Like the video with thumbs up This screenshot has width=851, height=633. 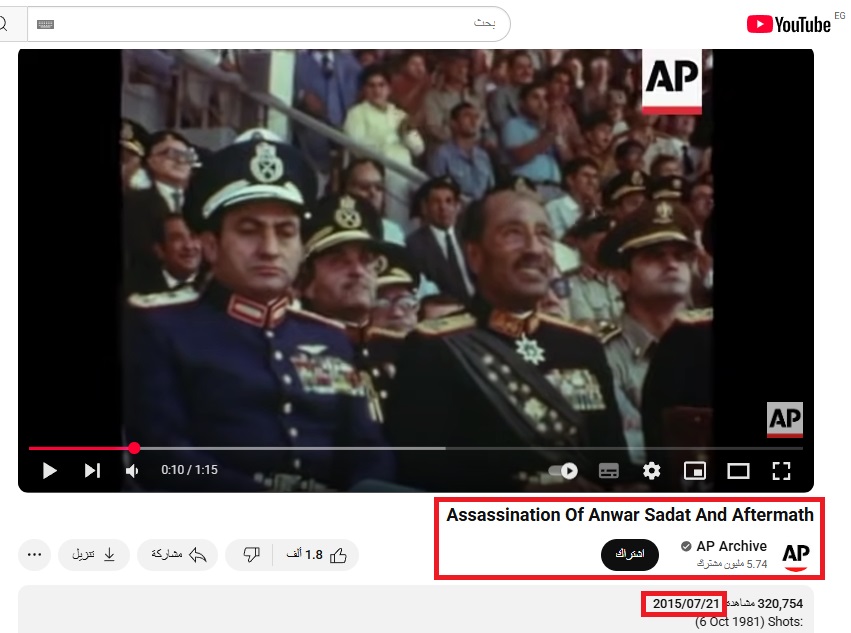(316, 555)
